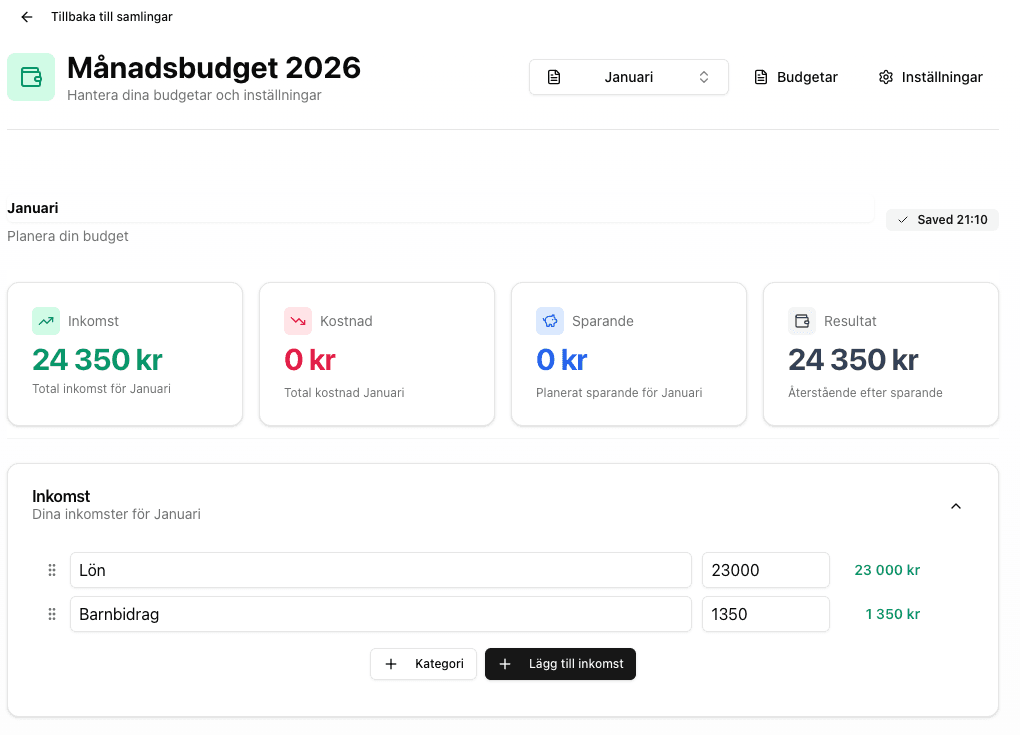Click the document icon in the month selector

click(554, 76)
